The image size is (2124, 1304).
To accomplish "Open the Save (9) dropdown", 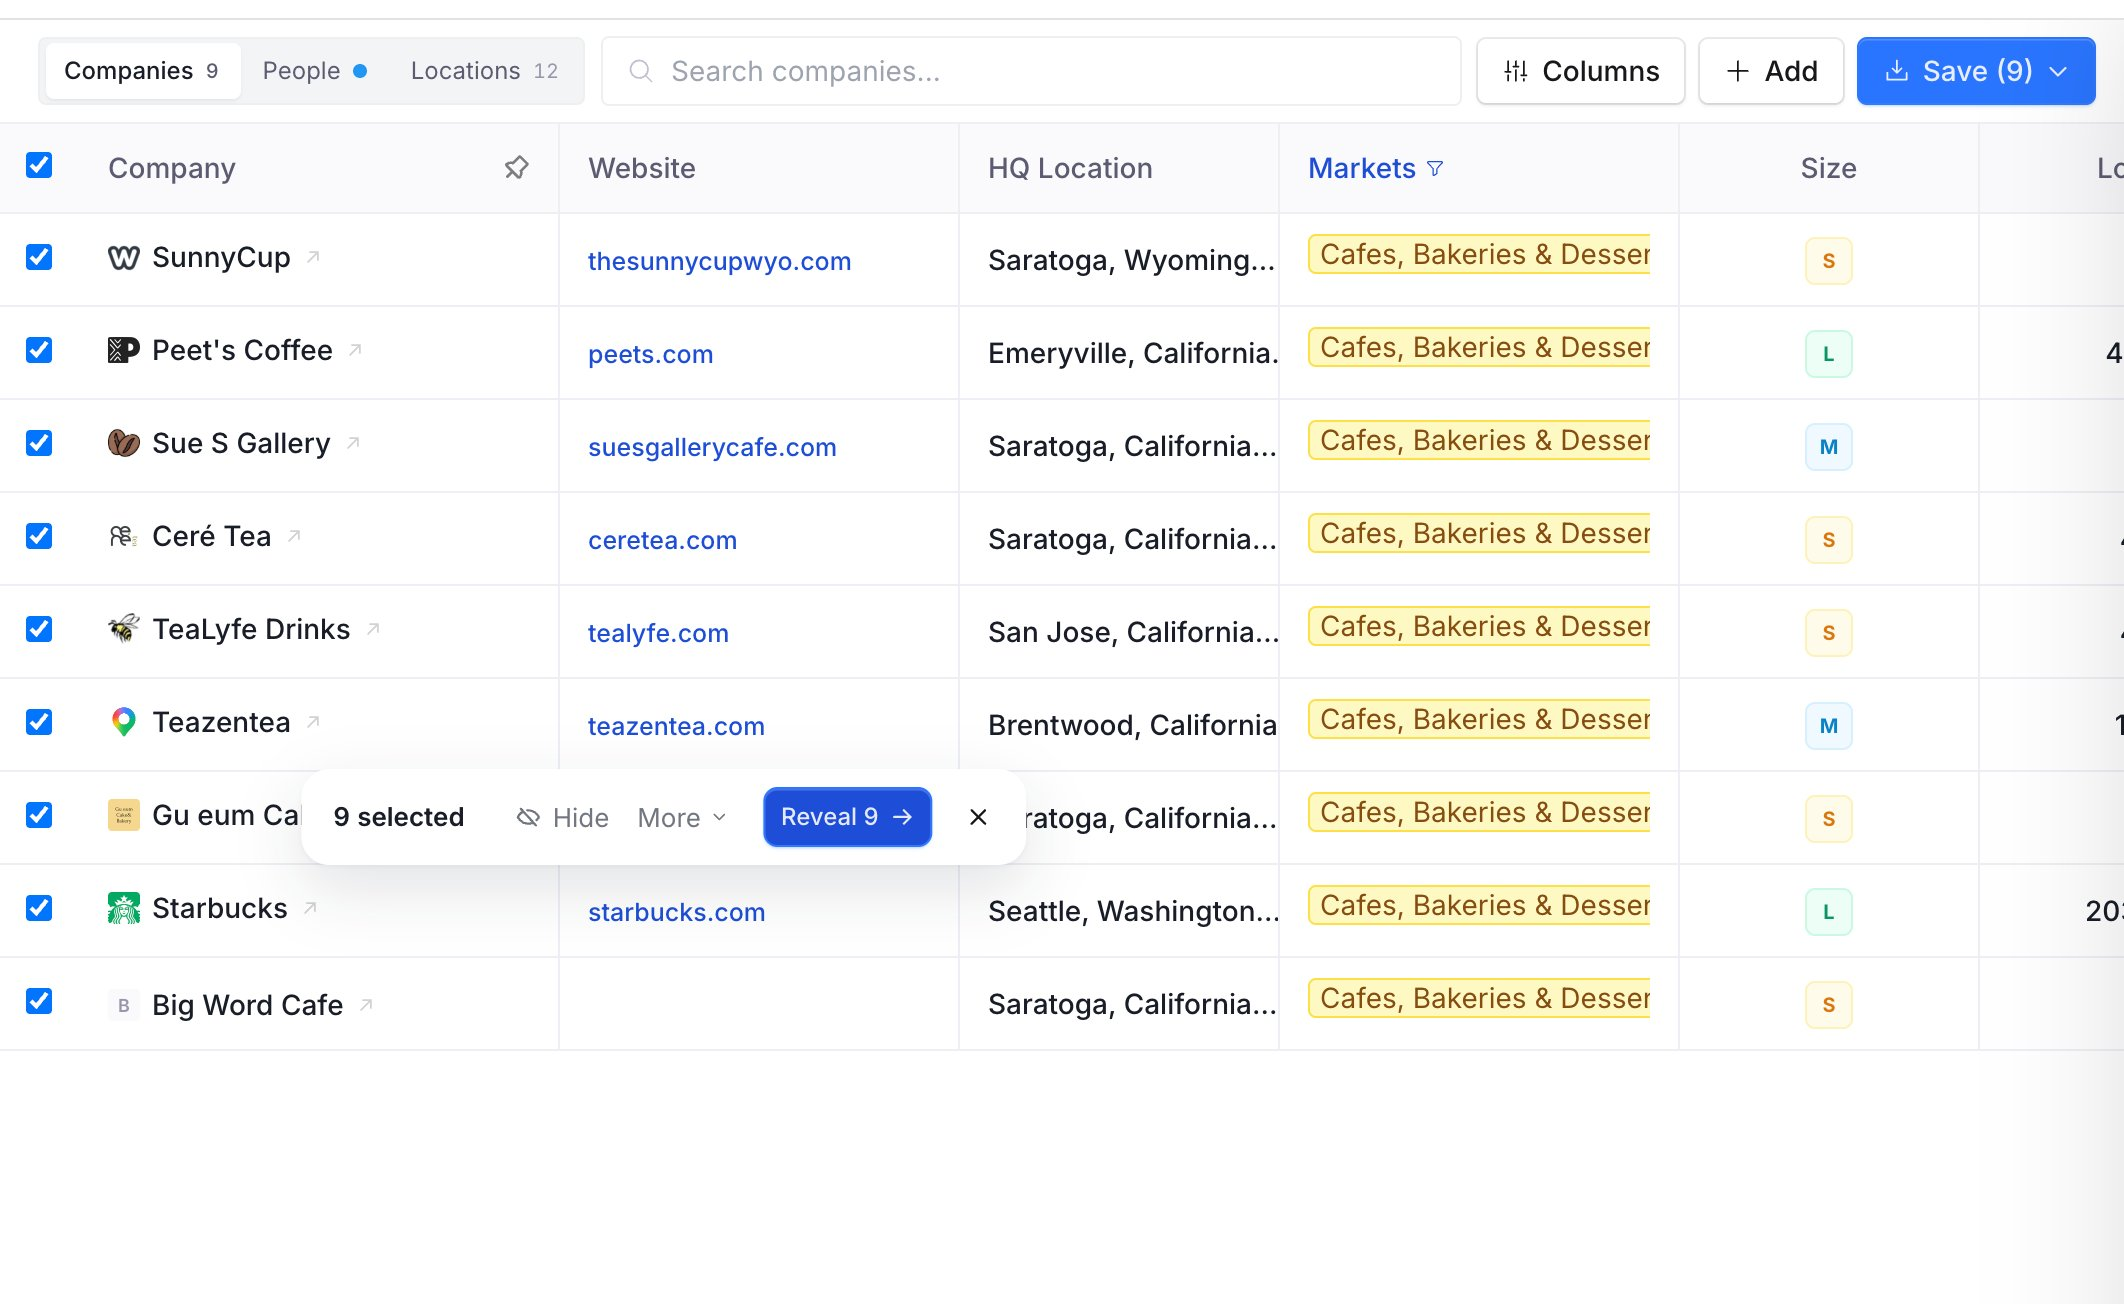I will coord(1976,71).
